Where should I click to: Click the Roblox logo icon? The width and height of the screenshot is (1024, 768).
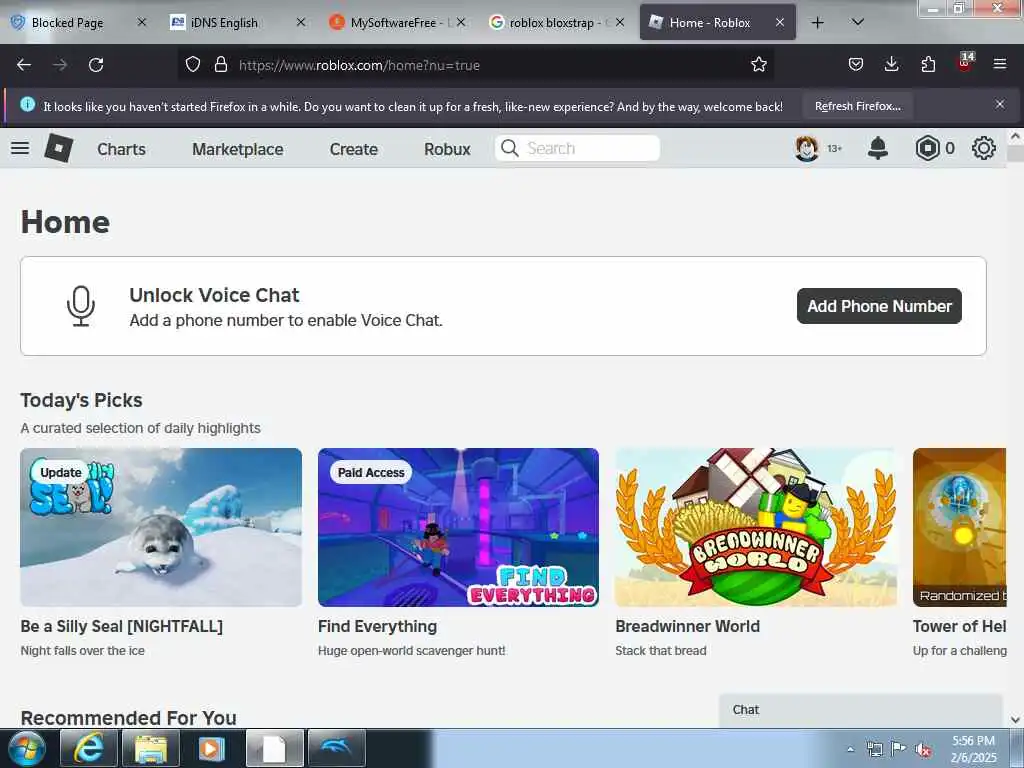click(59, 148)
